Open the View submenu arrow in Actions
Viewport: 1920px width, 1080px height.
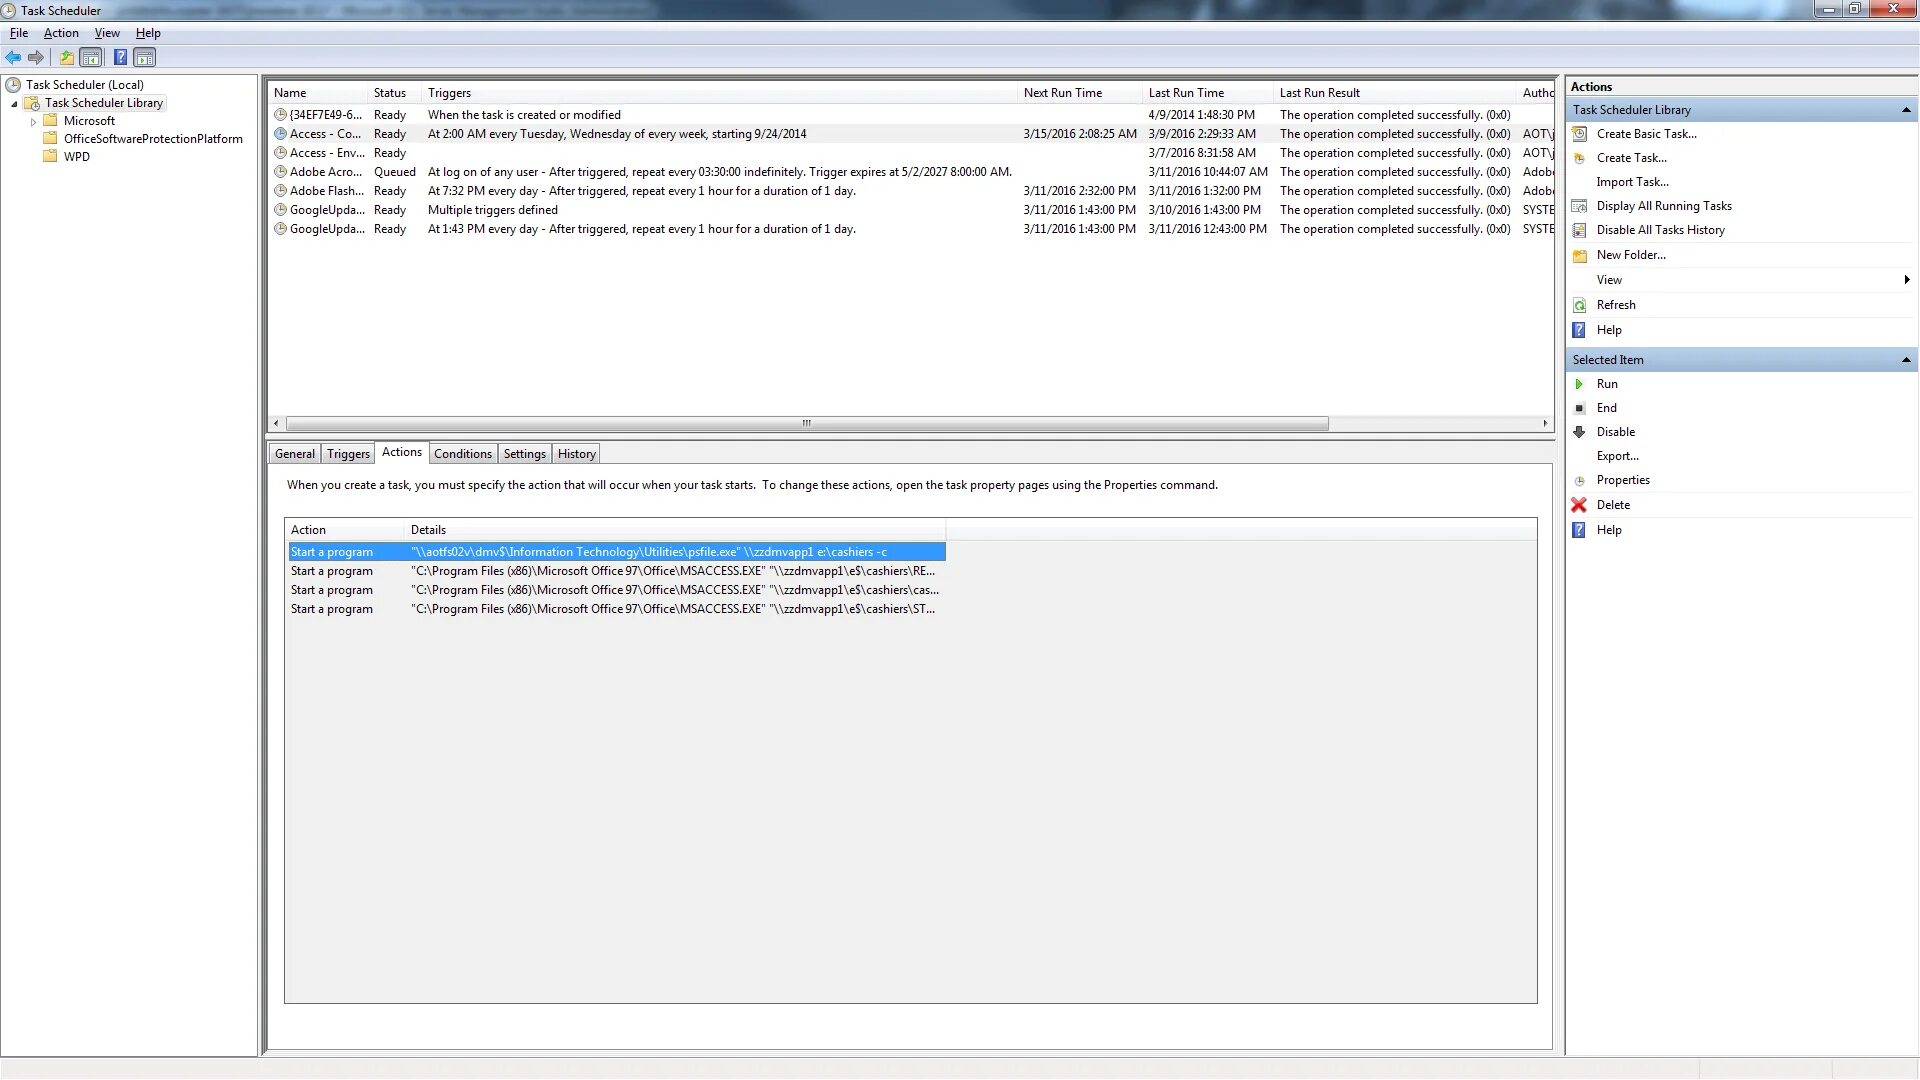click(1906, 280)
